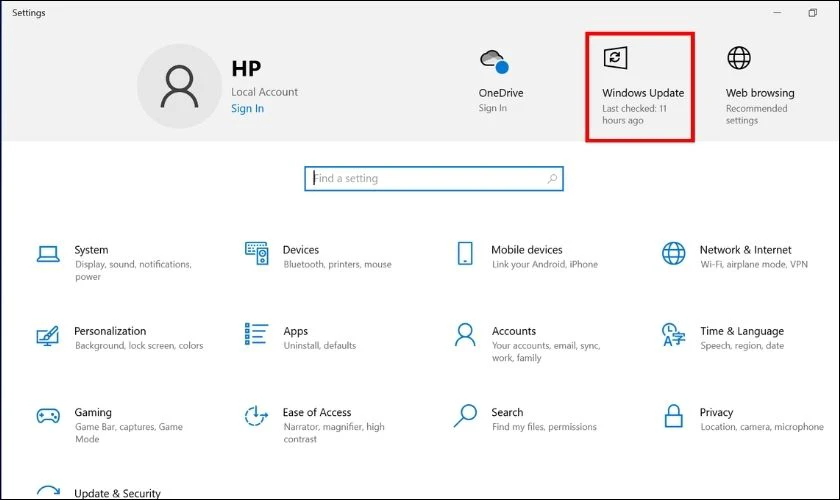840x500 pixels.
Task: Open the Gaming settings label
Action: pyautogui.click(x=93, y=412)
